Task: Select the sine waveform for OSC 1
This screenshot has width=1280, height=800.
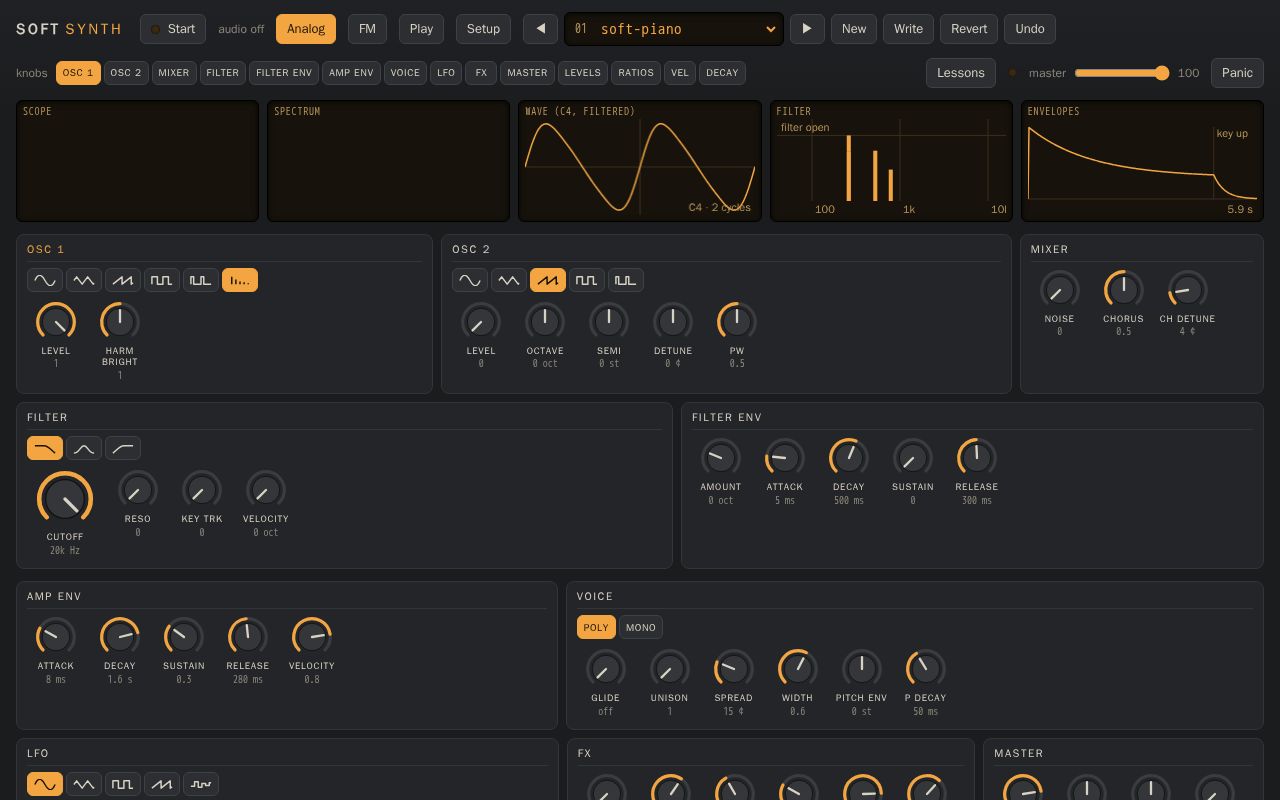Action: (x=45, y=281)
